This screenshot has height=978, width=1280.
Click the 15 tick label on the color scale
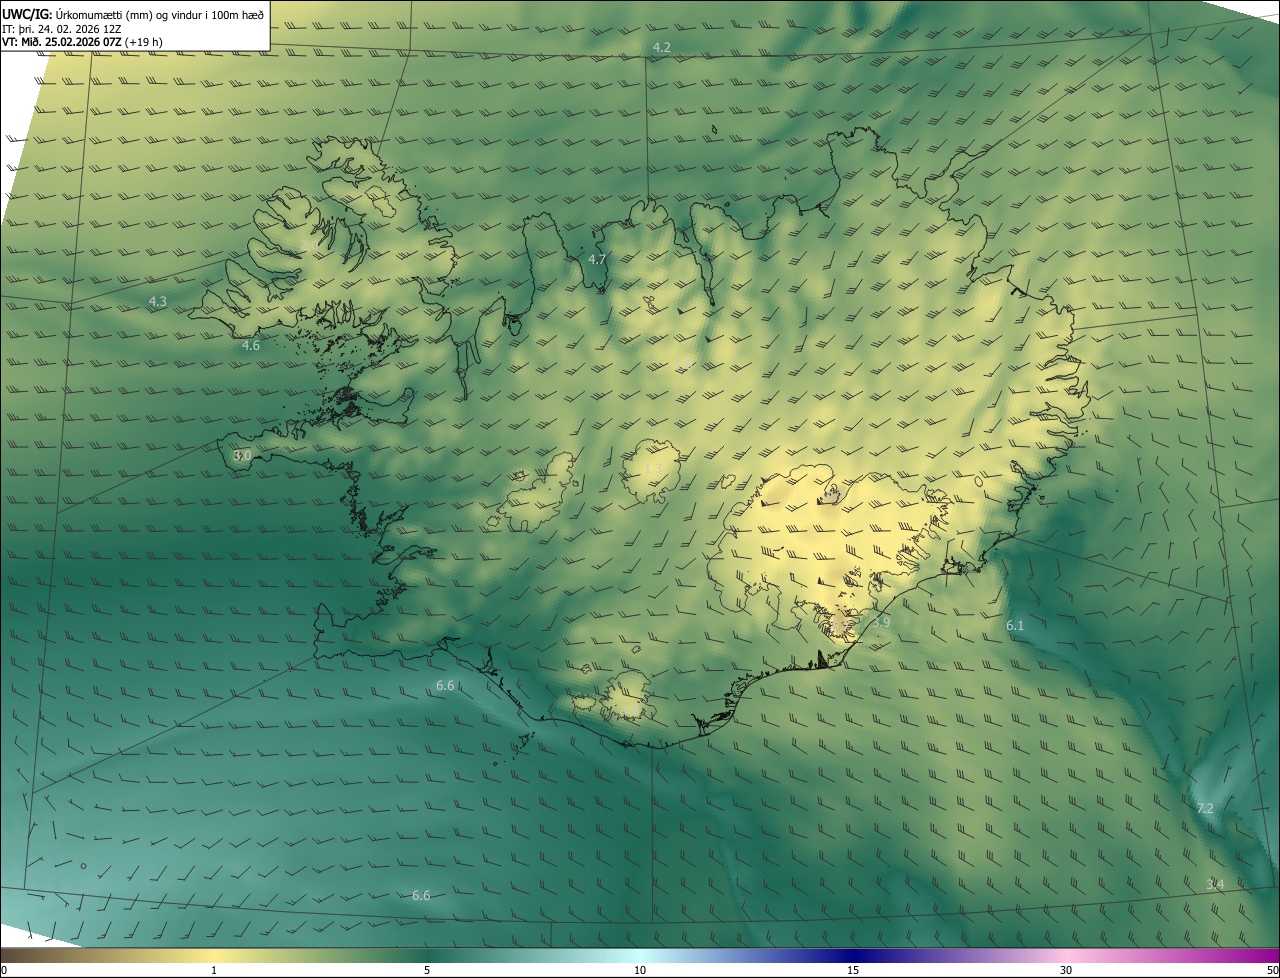pyautogui.click(x=853, y=970)
